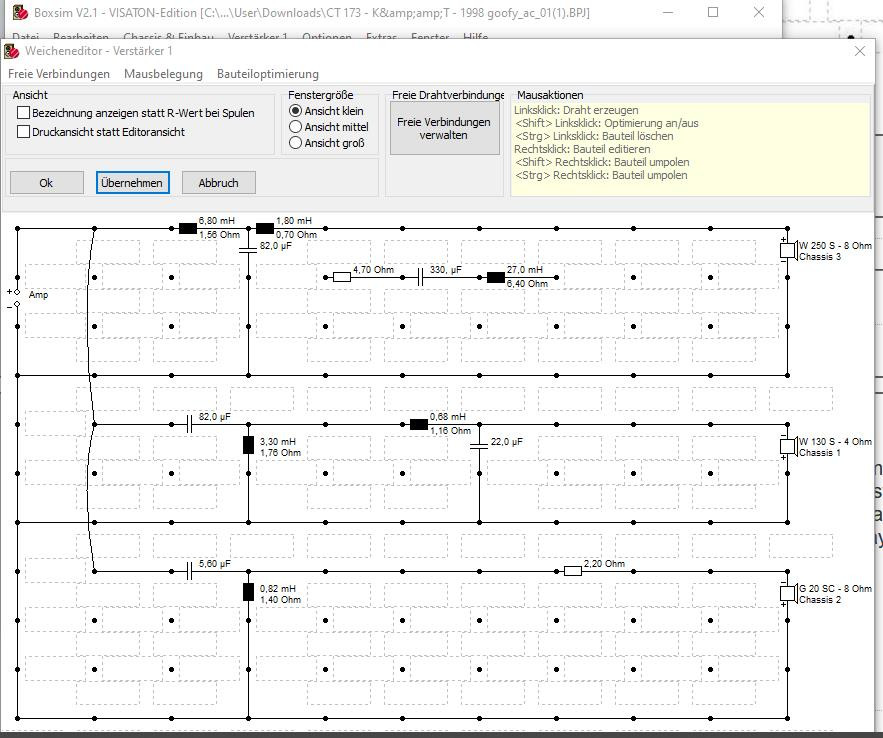This screenshot has width=883, height=738.
Task: Click the 1,40 Ohm value label
Action: pyautogui.click(x=280, y=600)
